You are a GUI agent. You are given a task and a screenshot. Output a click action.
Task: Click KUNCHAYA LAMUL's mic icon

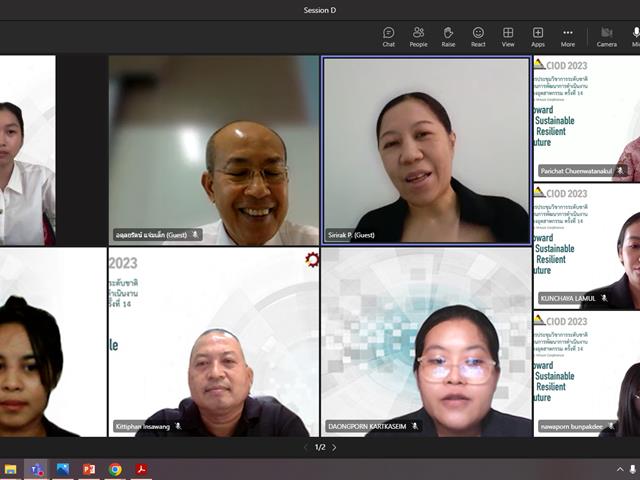[x=604, y=298]
